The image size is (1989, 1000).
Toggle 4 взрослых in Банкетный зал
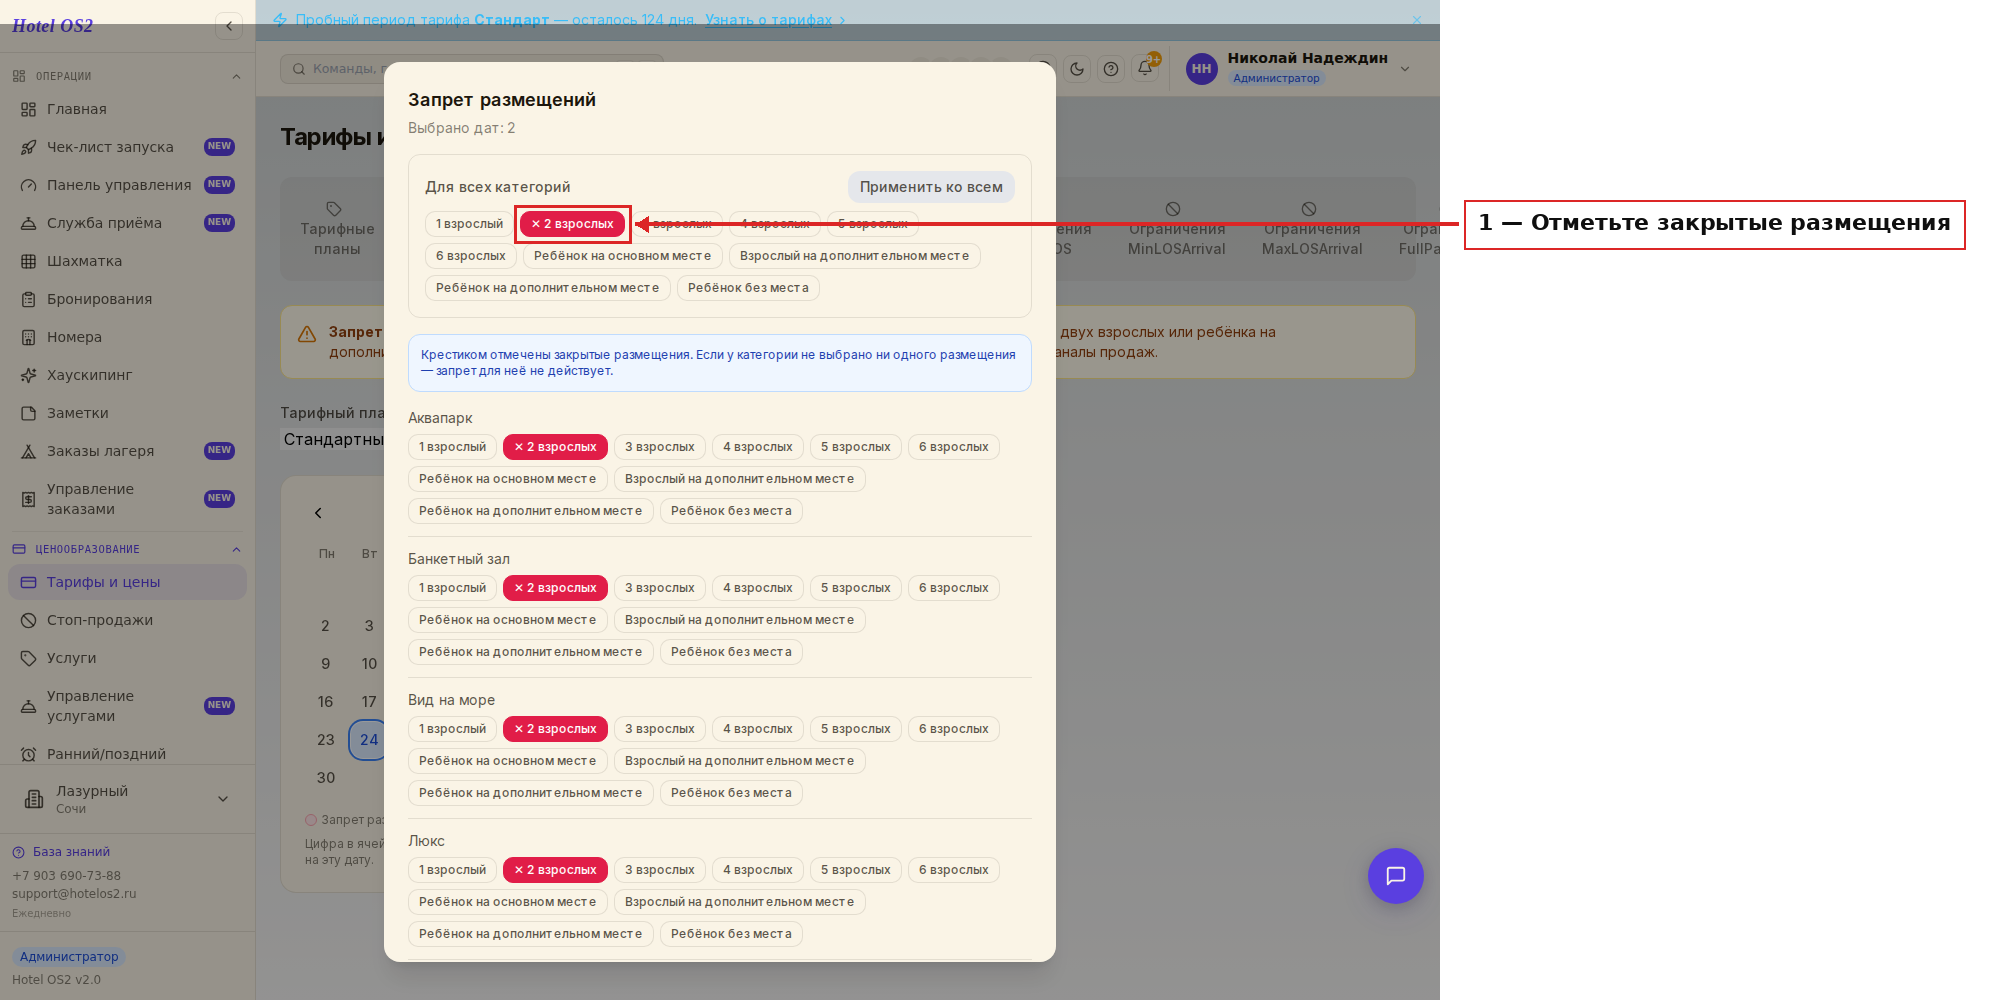(757, 588)
